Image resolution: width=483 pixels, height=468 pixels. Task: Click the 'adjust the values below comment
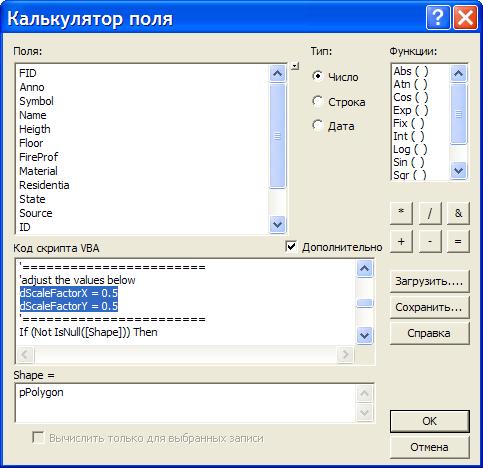(77, 280)
